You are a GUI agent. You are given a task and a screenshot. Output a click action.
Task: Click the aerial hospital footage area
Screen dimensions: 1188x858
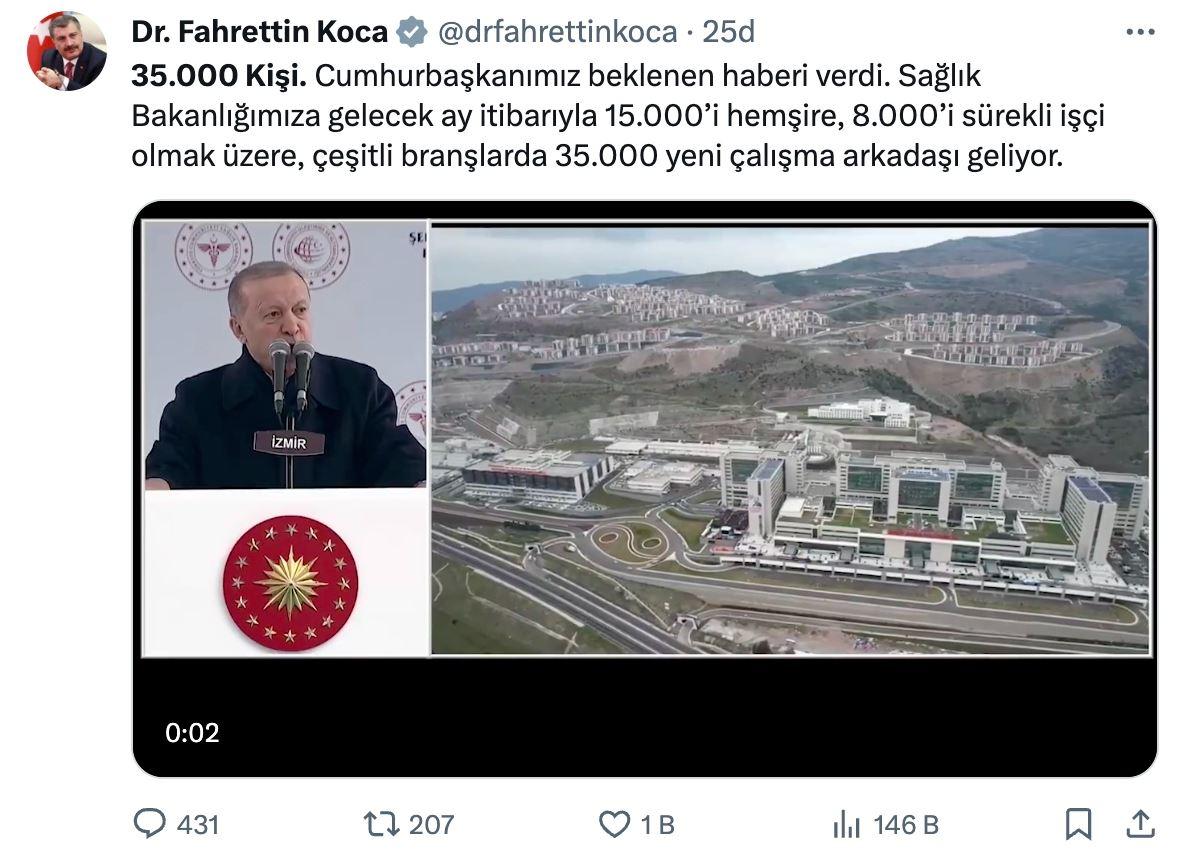coord(791,440)
